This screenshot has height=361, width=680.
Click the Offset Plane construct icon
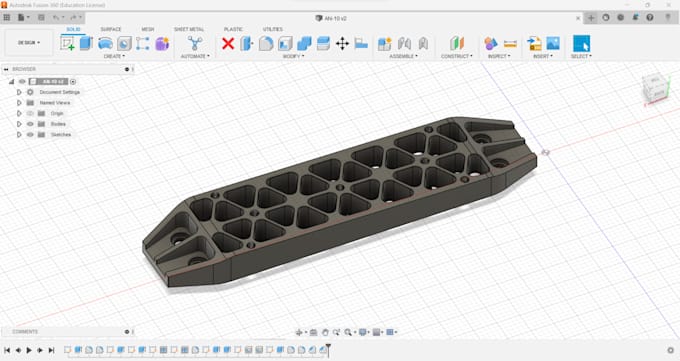coord(457,43)
